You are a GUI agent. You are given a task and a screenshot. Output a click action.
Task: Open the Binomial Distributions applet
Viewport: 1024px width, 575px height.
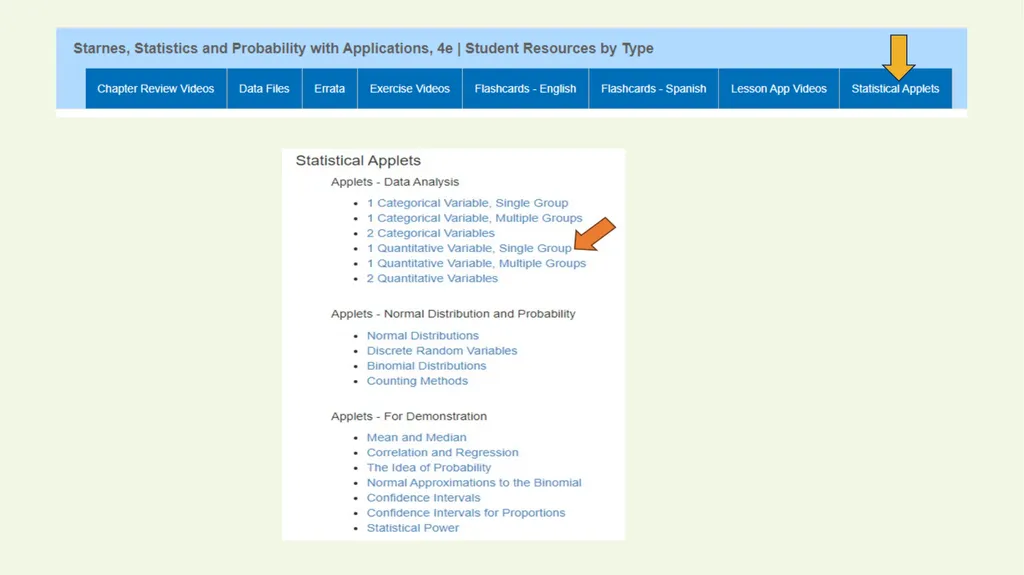click(426, 366)
